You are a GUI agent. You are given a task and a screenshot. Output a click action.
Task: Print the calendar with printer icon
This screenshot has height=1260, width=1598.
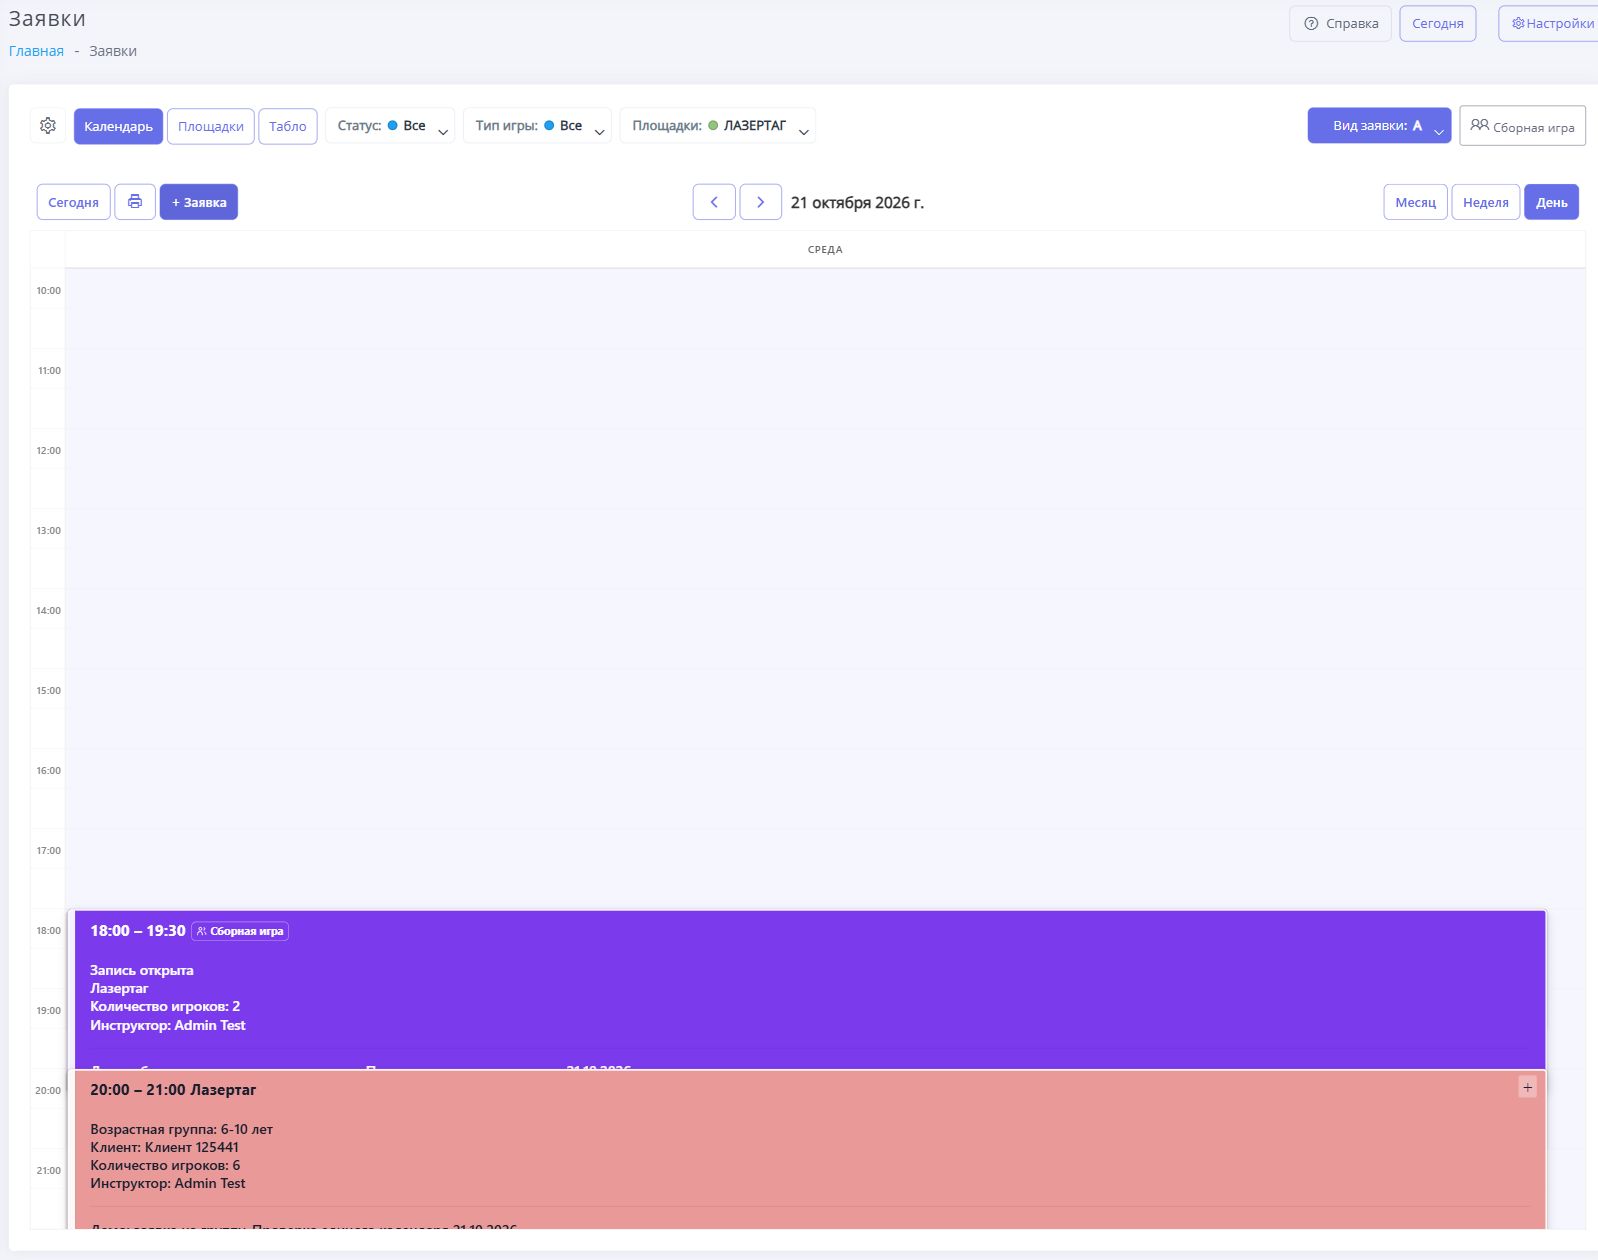point(135,202)
